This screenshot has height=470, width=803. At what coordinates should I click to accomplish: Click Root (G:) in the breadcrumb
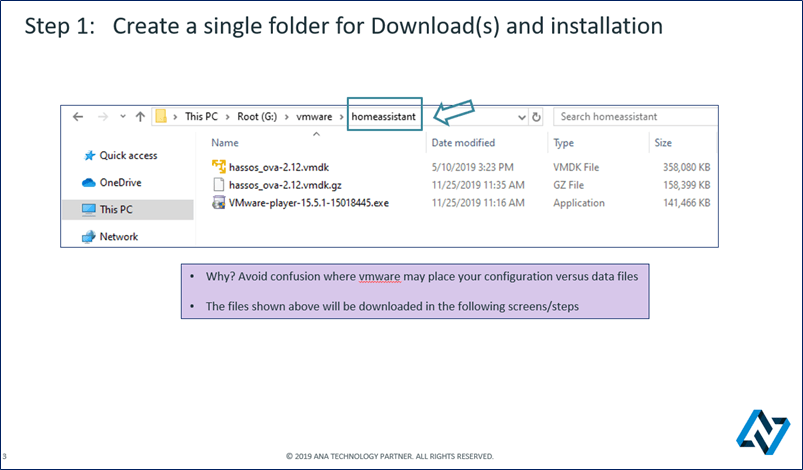260,117
